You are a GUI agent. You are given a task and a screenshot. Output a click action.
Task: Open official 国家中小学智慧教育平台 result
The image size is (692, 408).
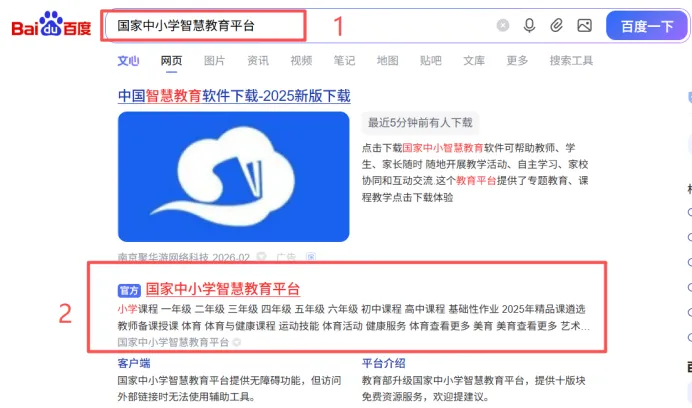point(223,289)
